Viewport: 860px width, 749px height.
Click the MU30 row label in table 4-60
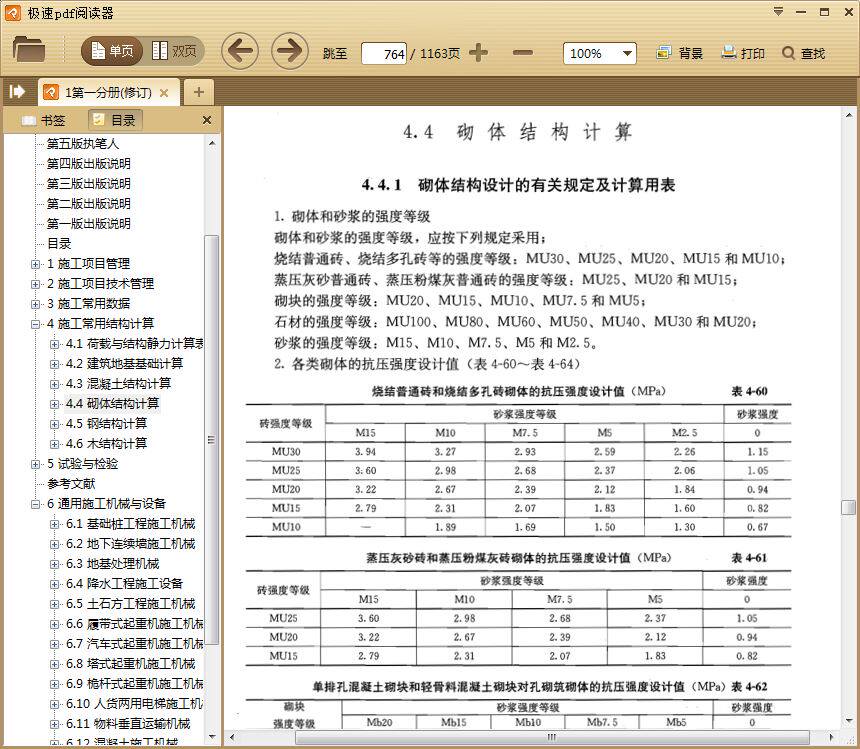(286, 452)
